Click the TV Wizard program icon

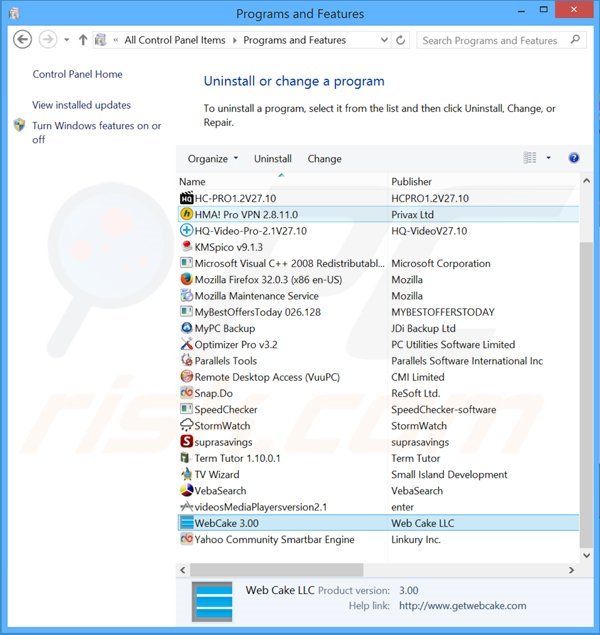(x=186, y=474)
